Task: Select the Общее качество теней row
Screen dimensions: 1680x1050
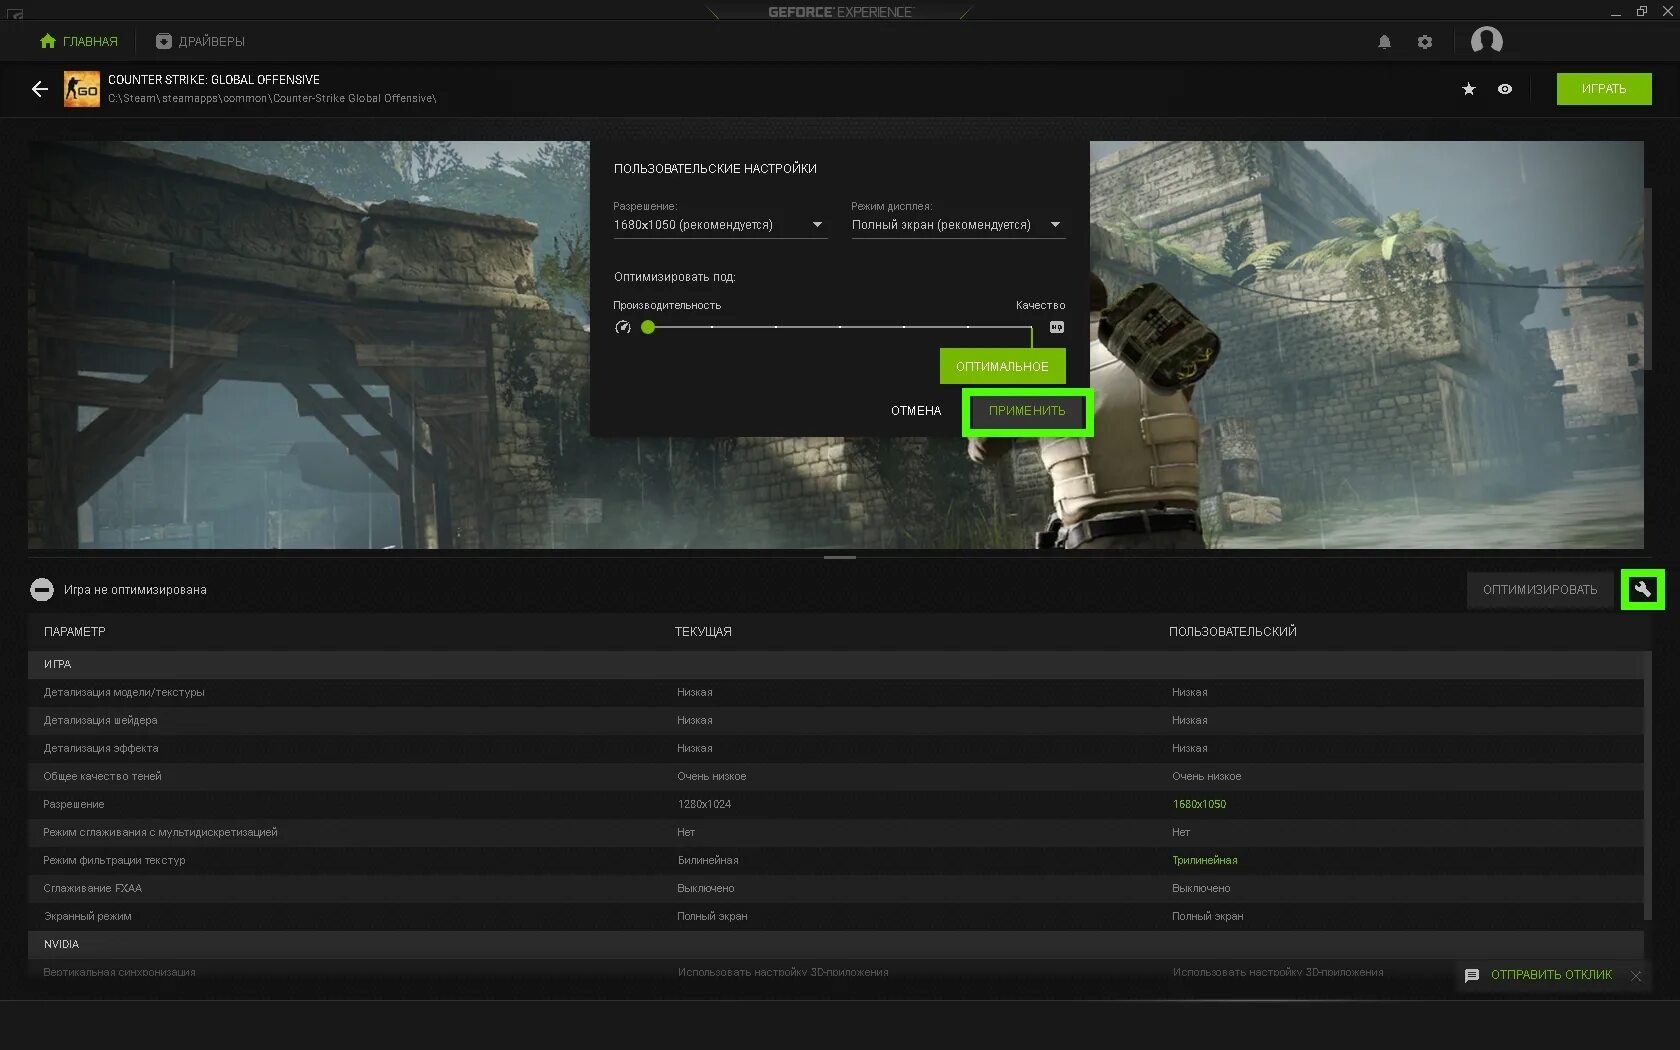Action: coord(836,776)
